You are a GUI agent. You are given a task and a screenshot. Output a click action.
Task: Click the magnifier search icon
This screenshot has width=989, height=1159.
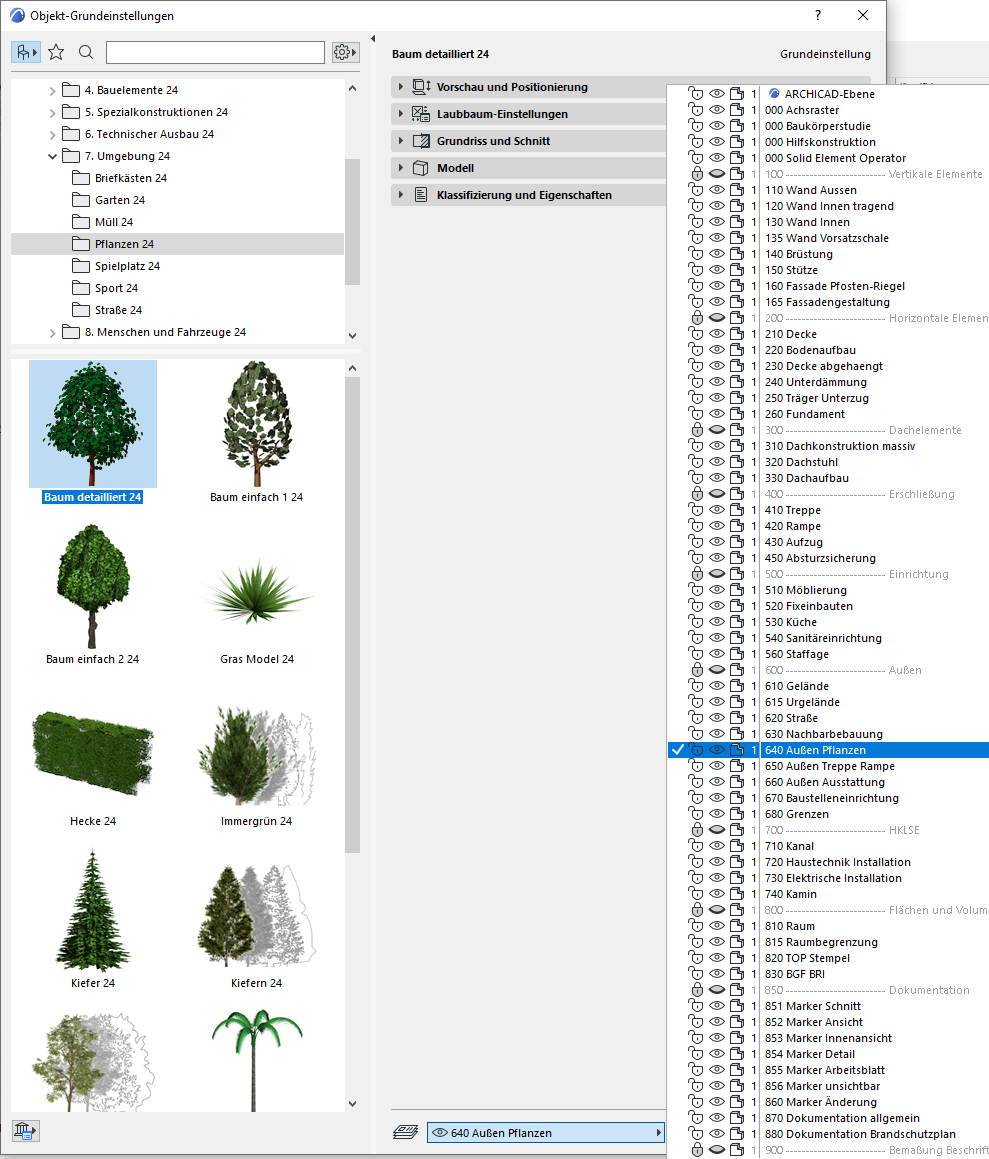(x=86, y=52)
